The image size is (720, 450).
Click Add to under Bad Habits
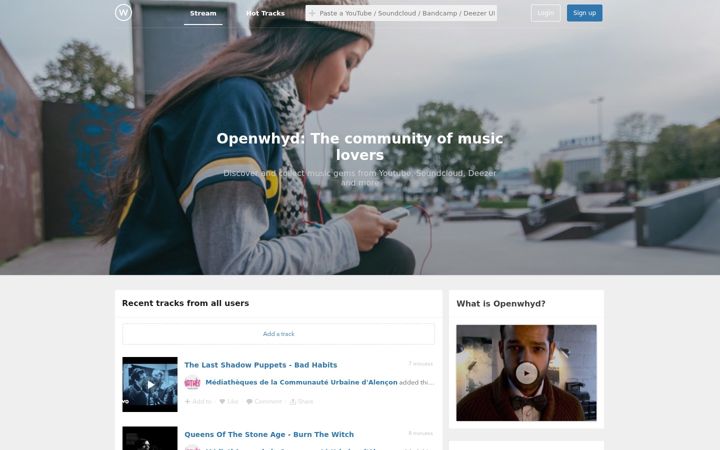[198, 401]
